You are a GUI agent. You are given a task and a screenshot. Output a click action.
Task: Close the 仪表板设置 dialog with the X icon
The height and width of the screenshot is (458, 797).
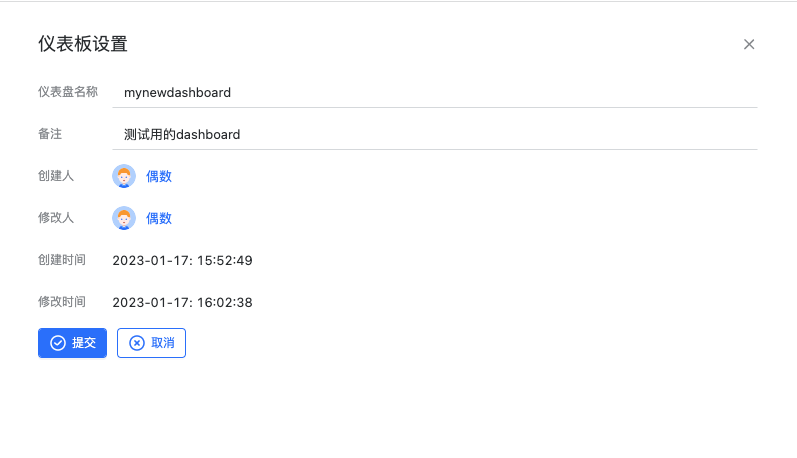(749, 44)
